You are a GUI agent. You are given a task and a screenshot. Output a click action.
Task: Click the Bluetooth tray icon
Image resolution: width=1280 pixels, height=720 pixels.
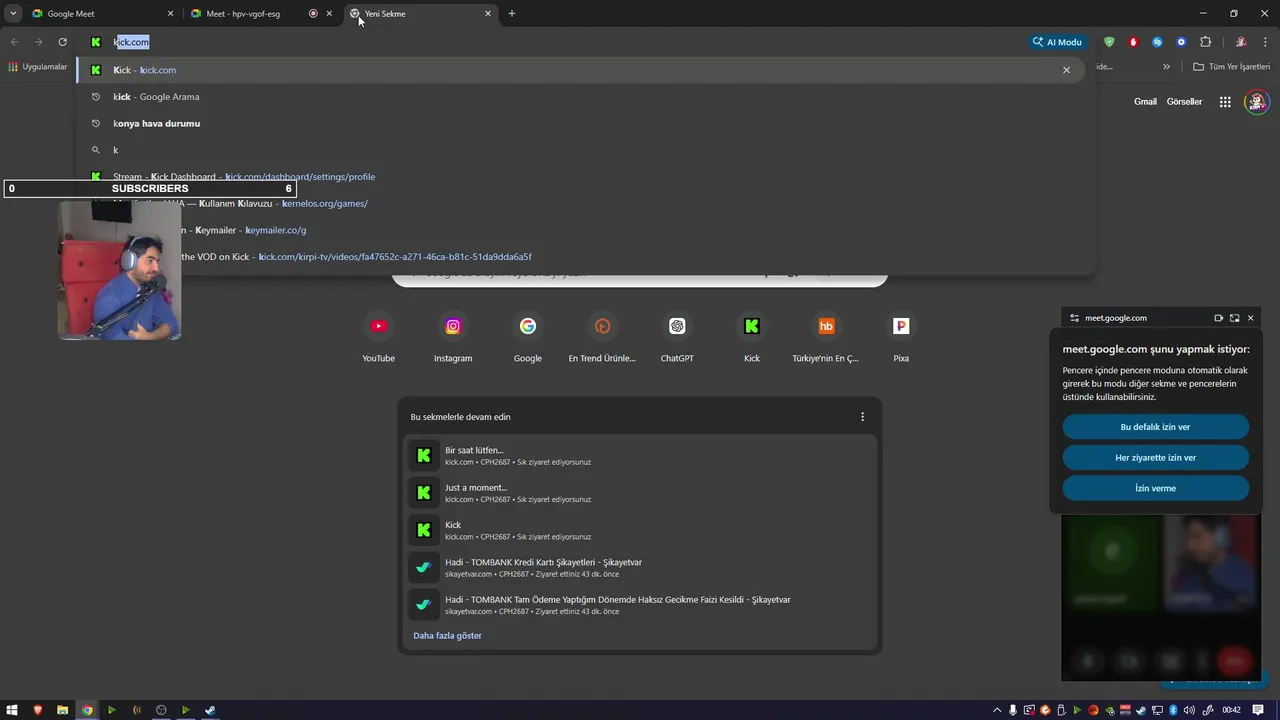(1173, 710)
